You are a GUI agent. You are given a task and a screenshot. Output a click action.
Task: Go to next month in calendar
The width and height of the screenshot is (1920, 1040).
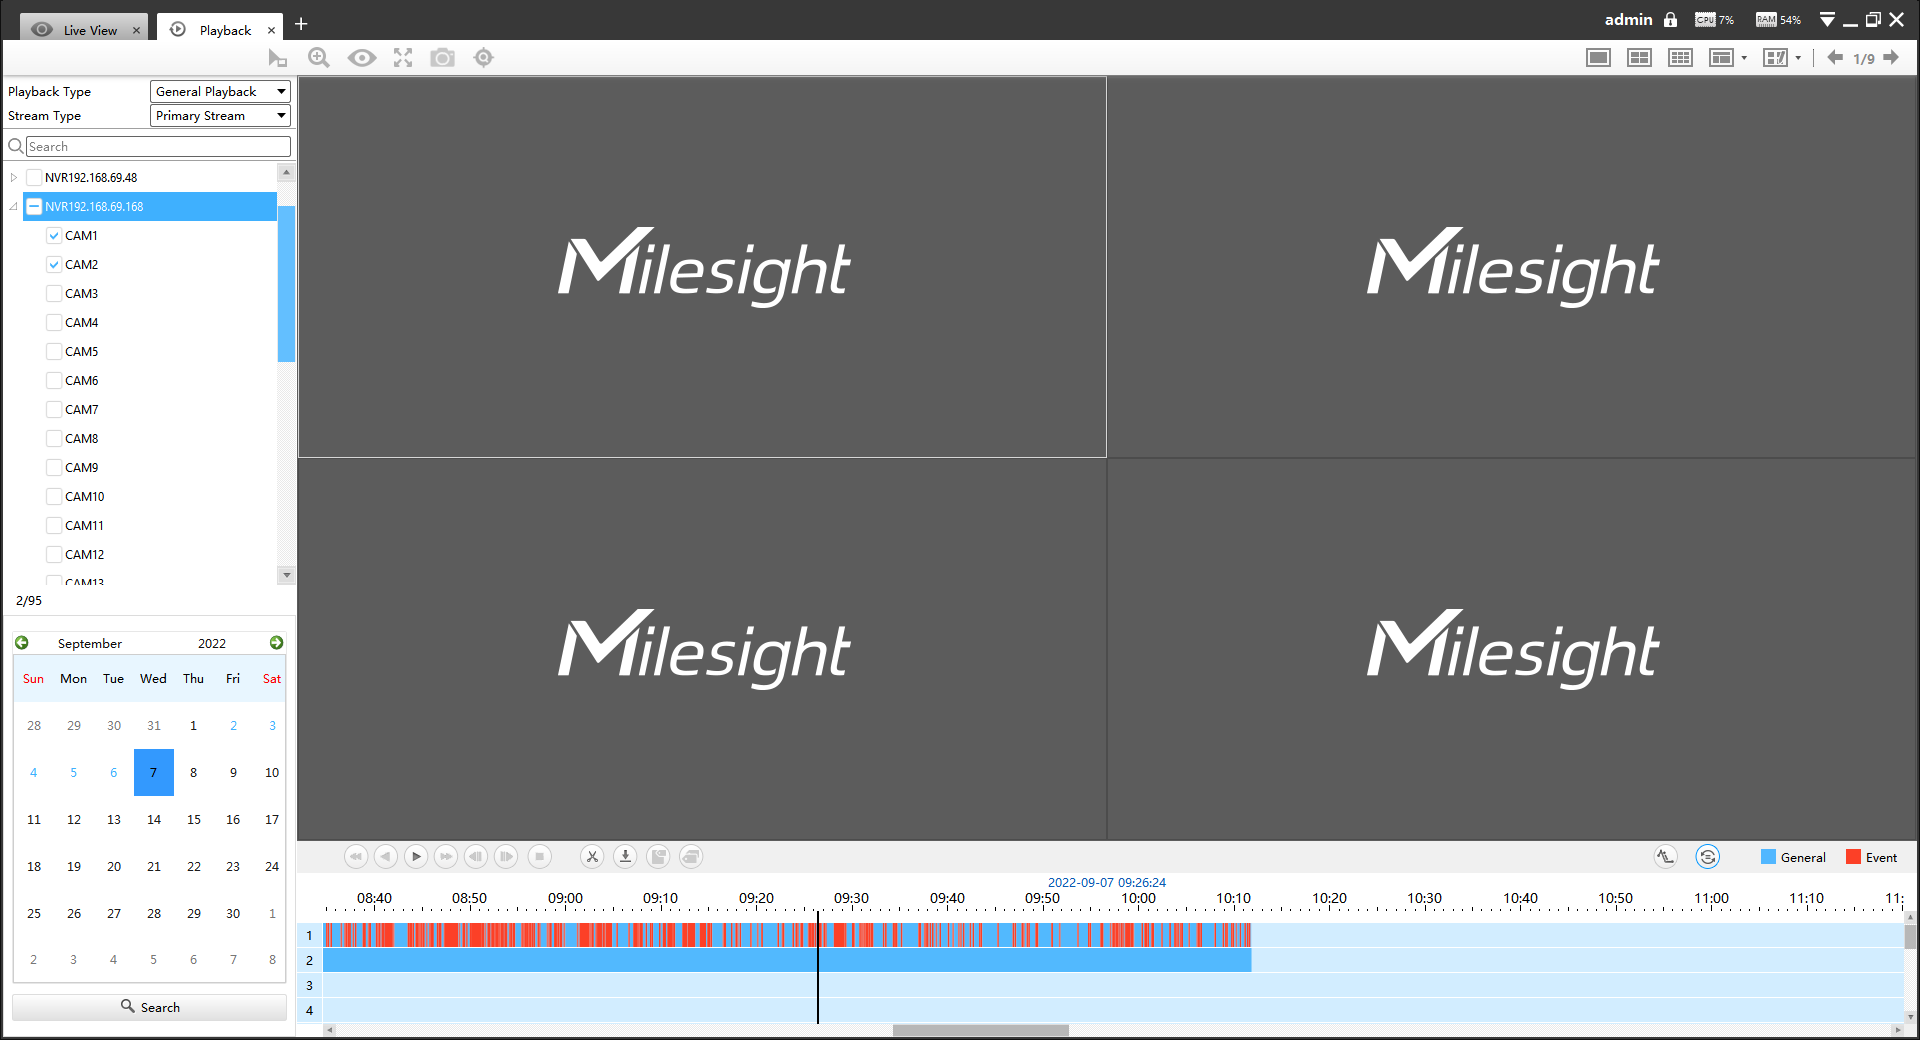point(276,643)
